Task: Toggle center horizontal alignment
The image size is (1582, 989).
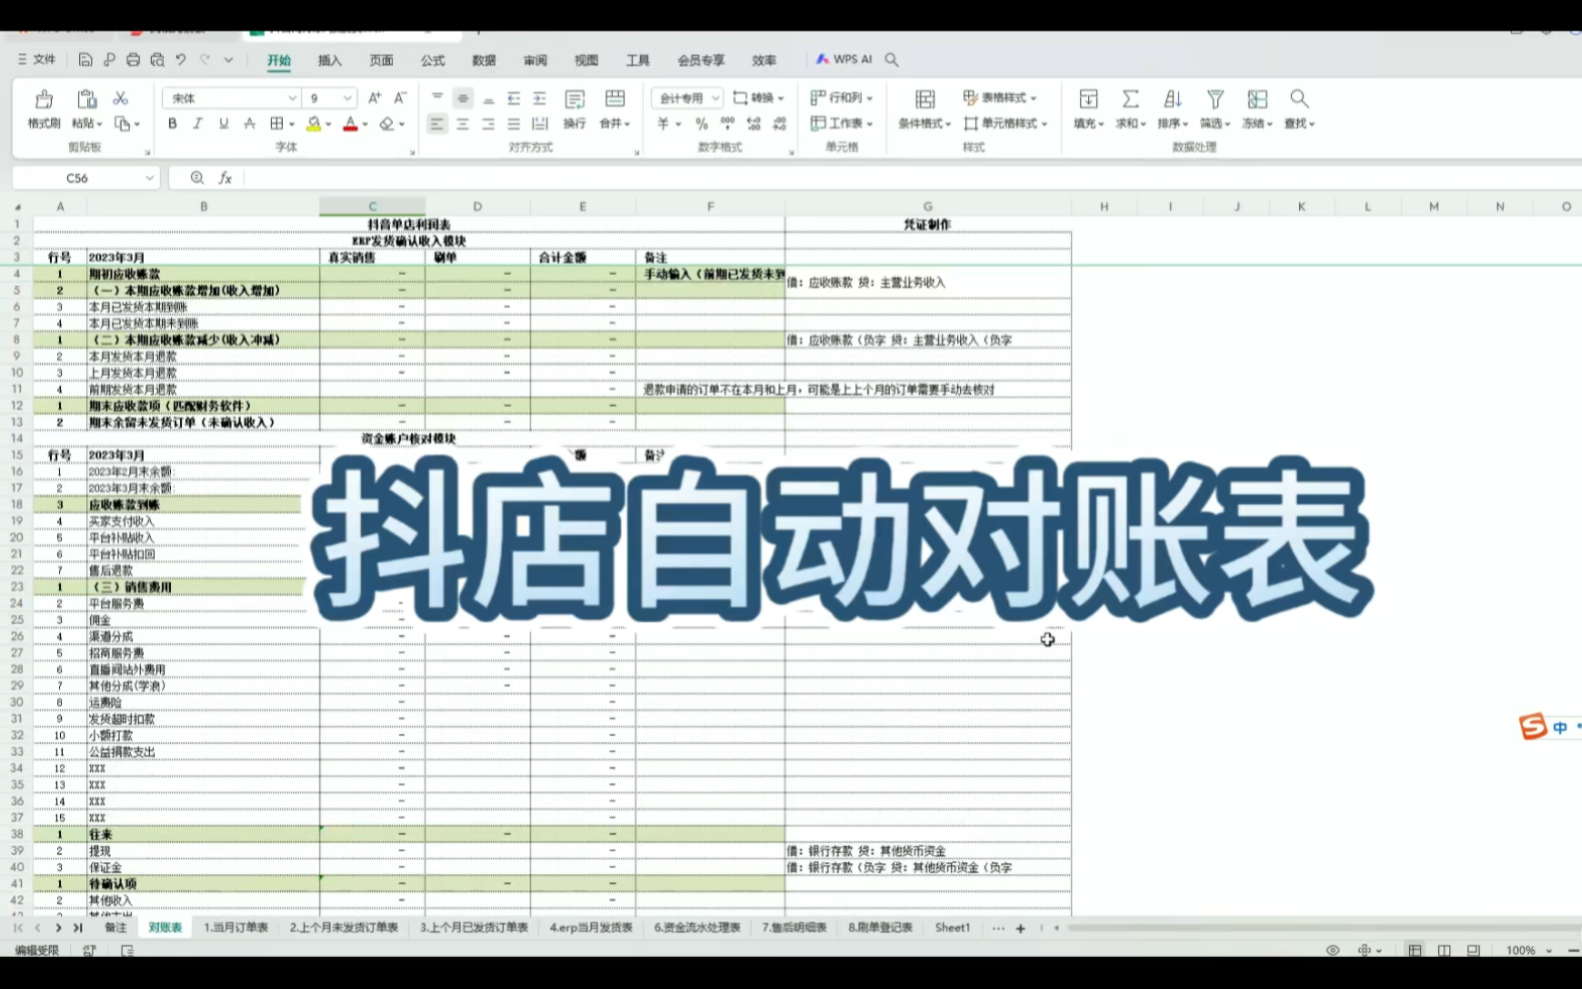Action: [462, 124]
